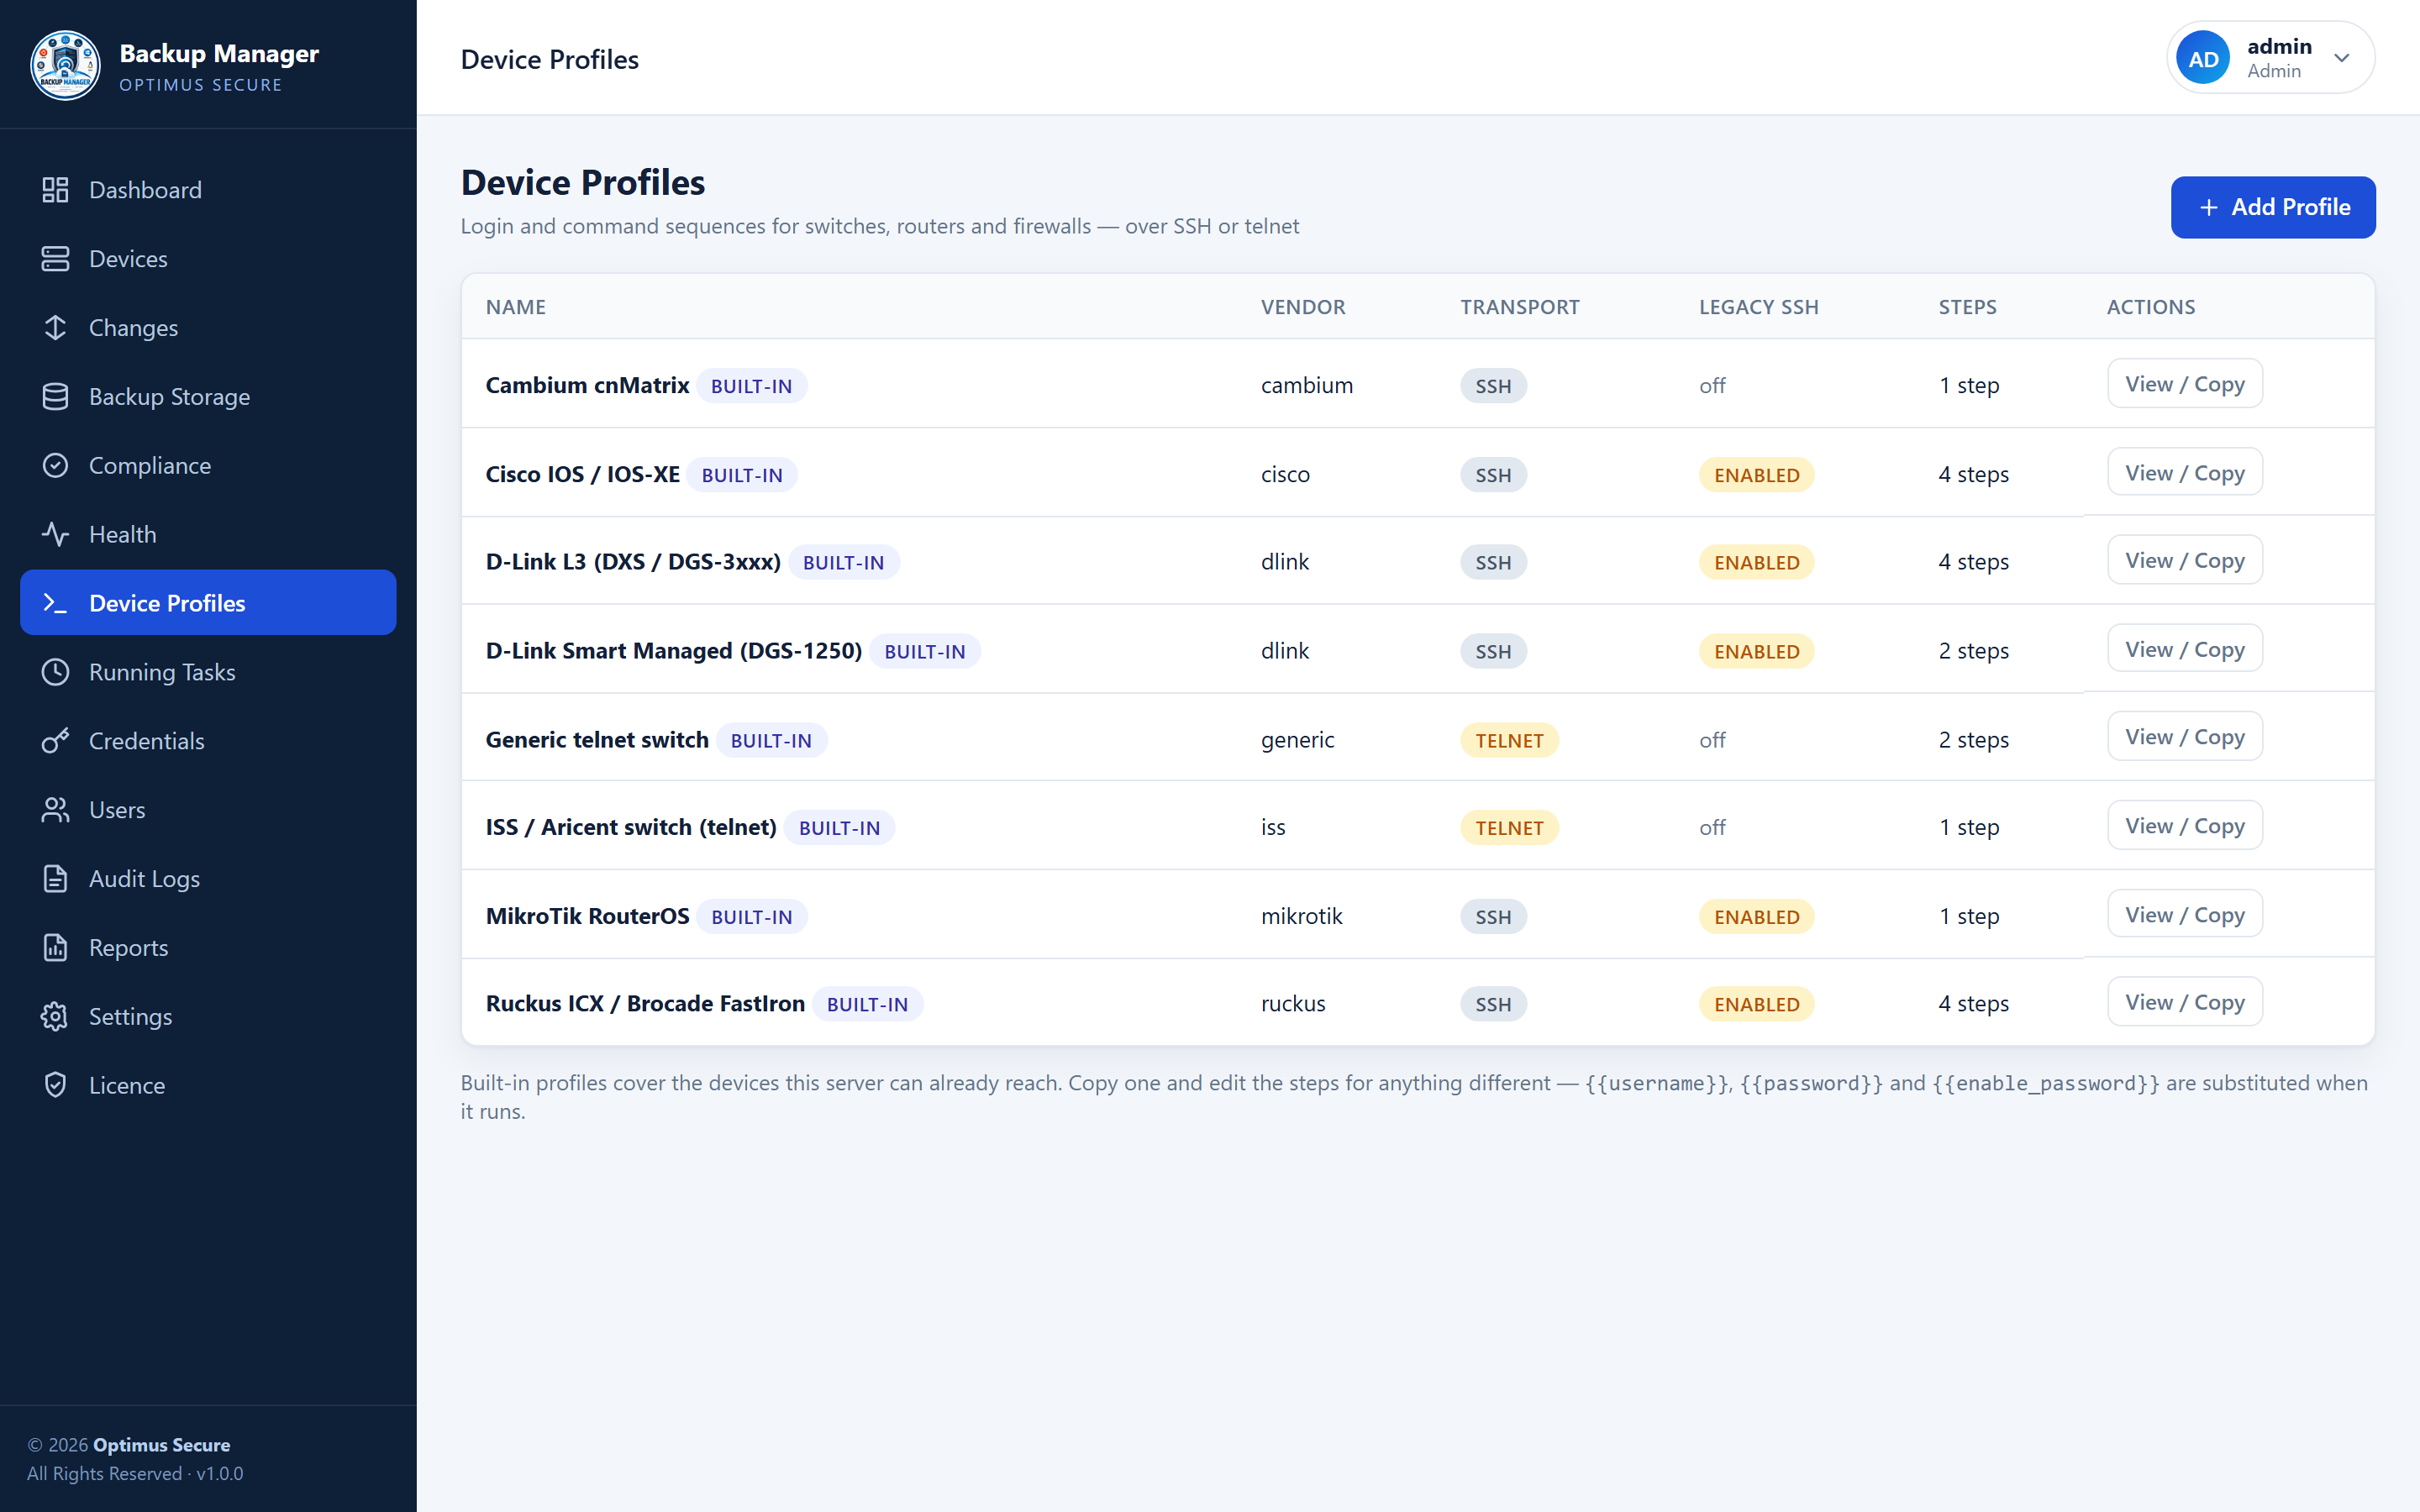
Task: Go to Dashboard menu item
Action: (208, 190)
